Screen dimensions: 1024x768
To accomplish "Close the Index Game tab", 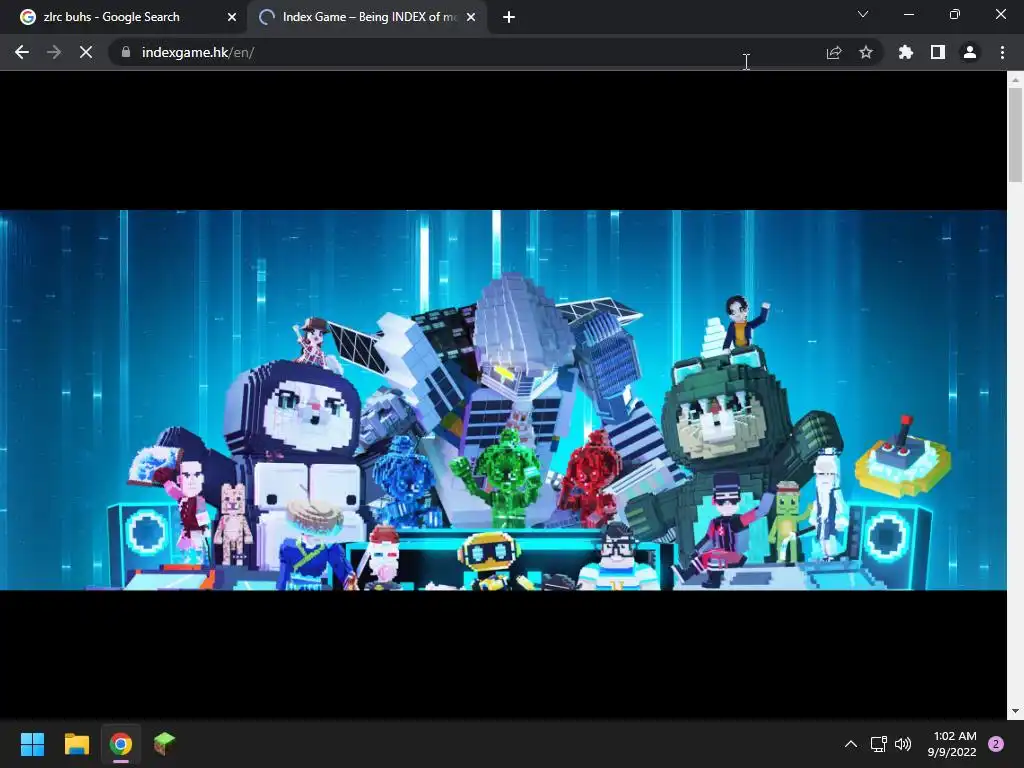I will click(471, 17).
